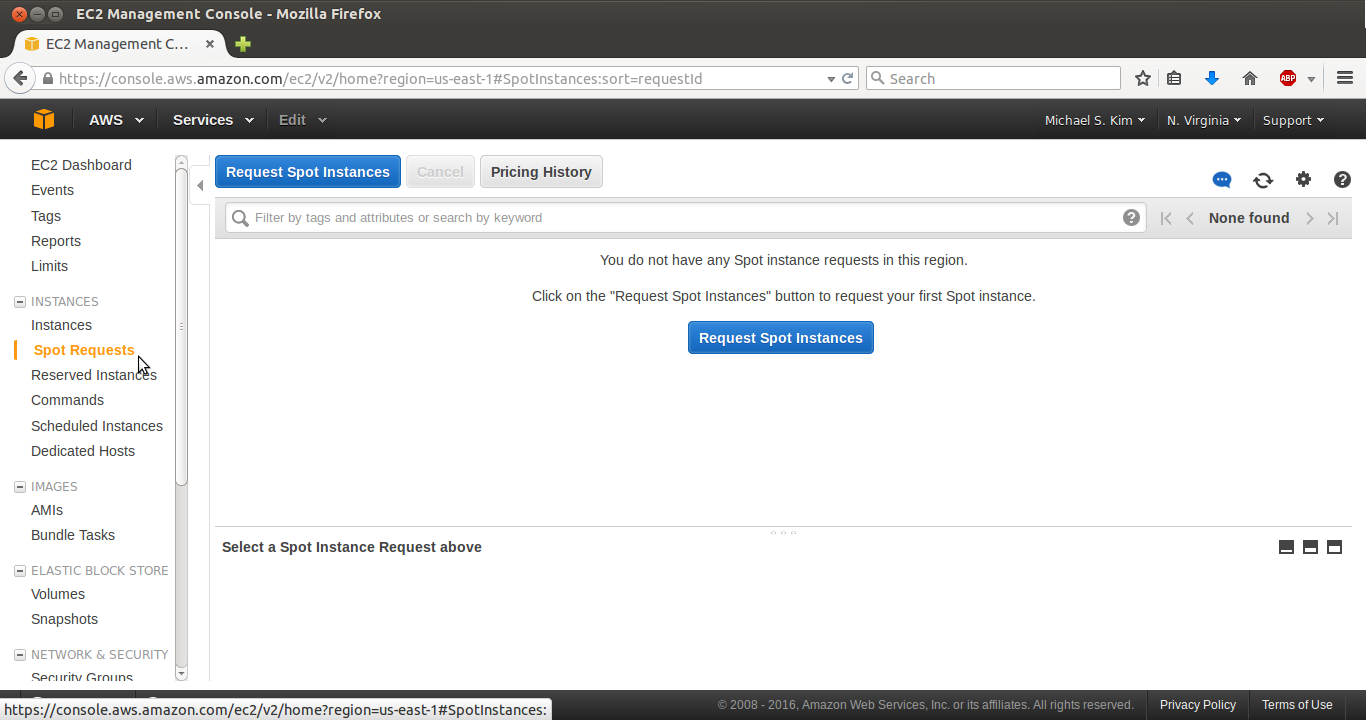The image size is (1366, 720).
Task: Open the console help question mark
Action: (x=1342, y=180)
